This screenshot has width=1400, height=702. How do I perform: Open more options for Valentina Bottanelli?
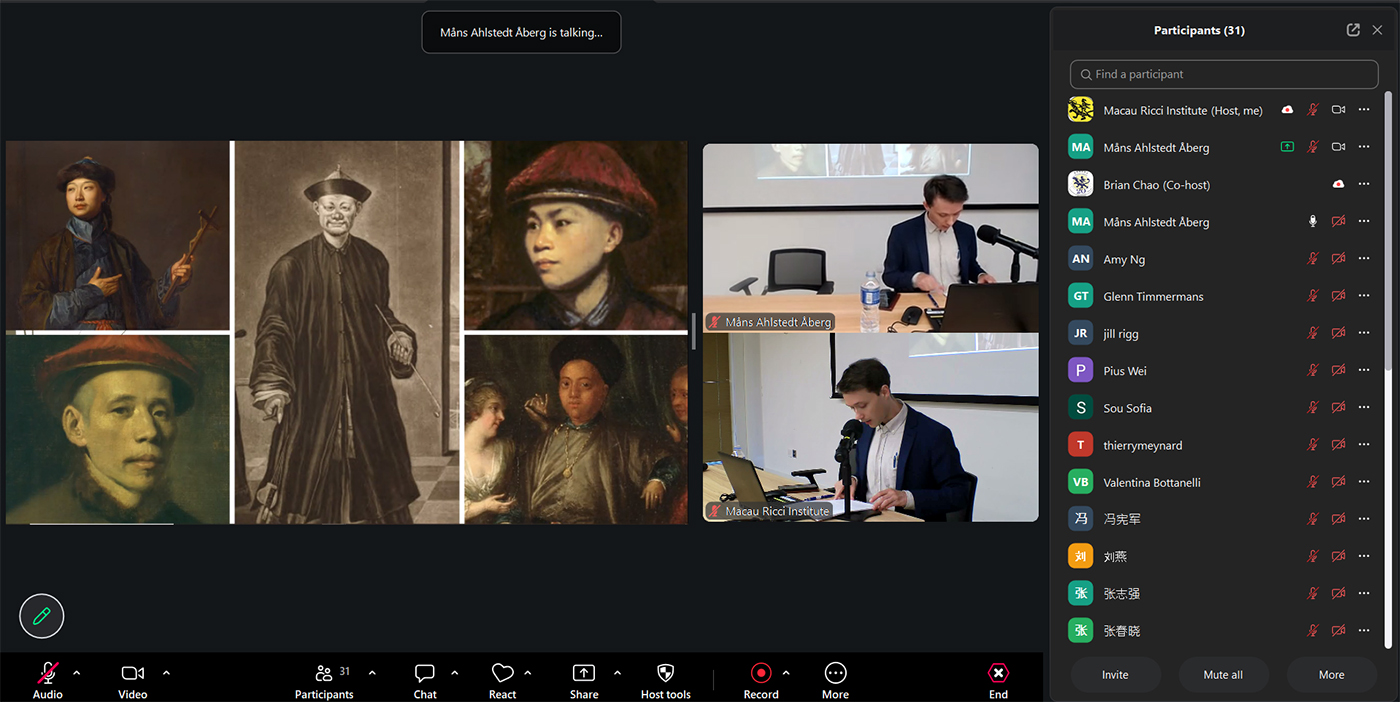click(1364, 482)
